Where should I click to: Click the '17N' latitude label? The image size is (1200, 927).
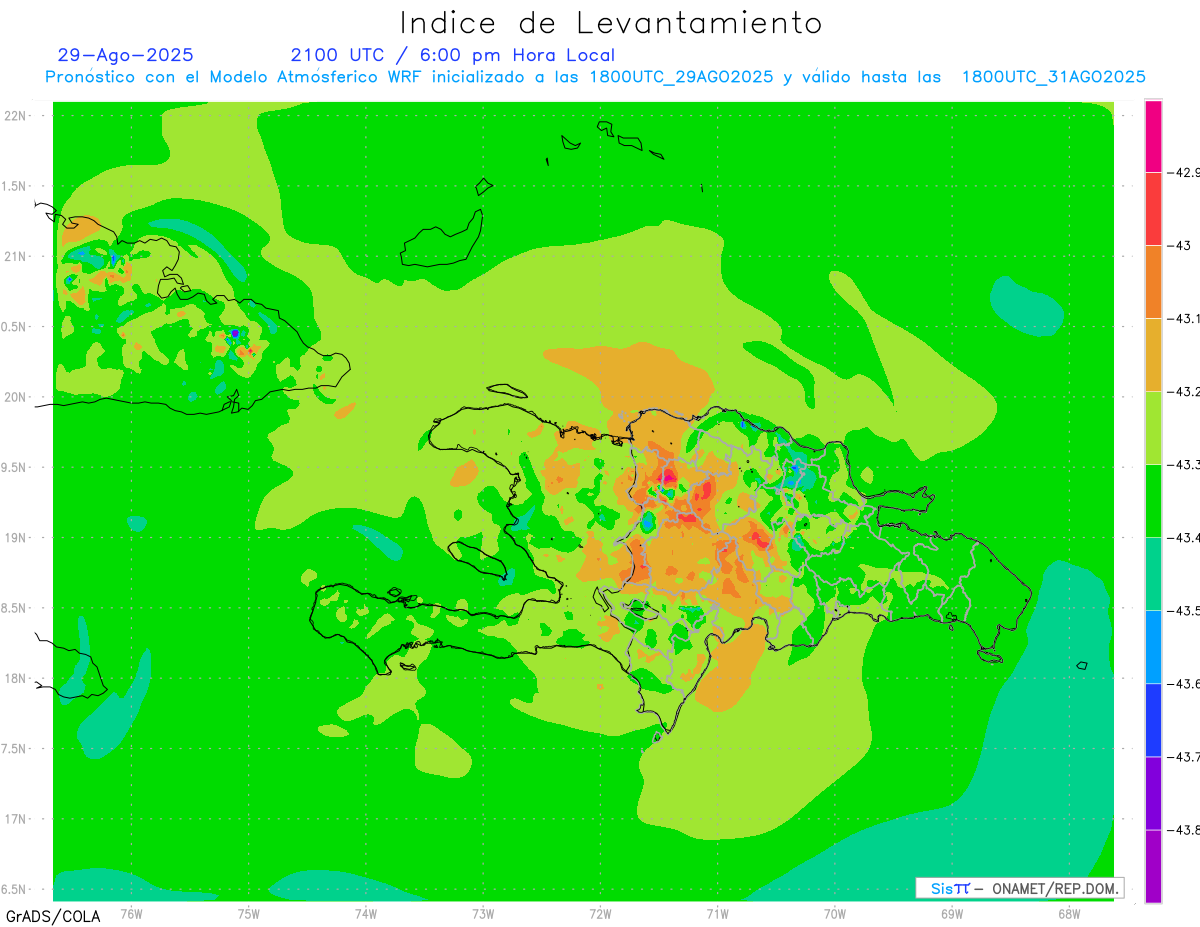(15, 819)
